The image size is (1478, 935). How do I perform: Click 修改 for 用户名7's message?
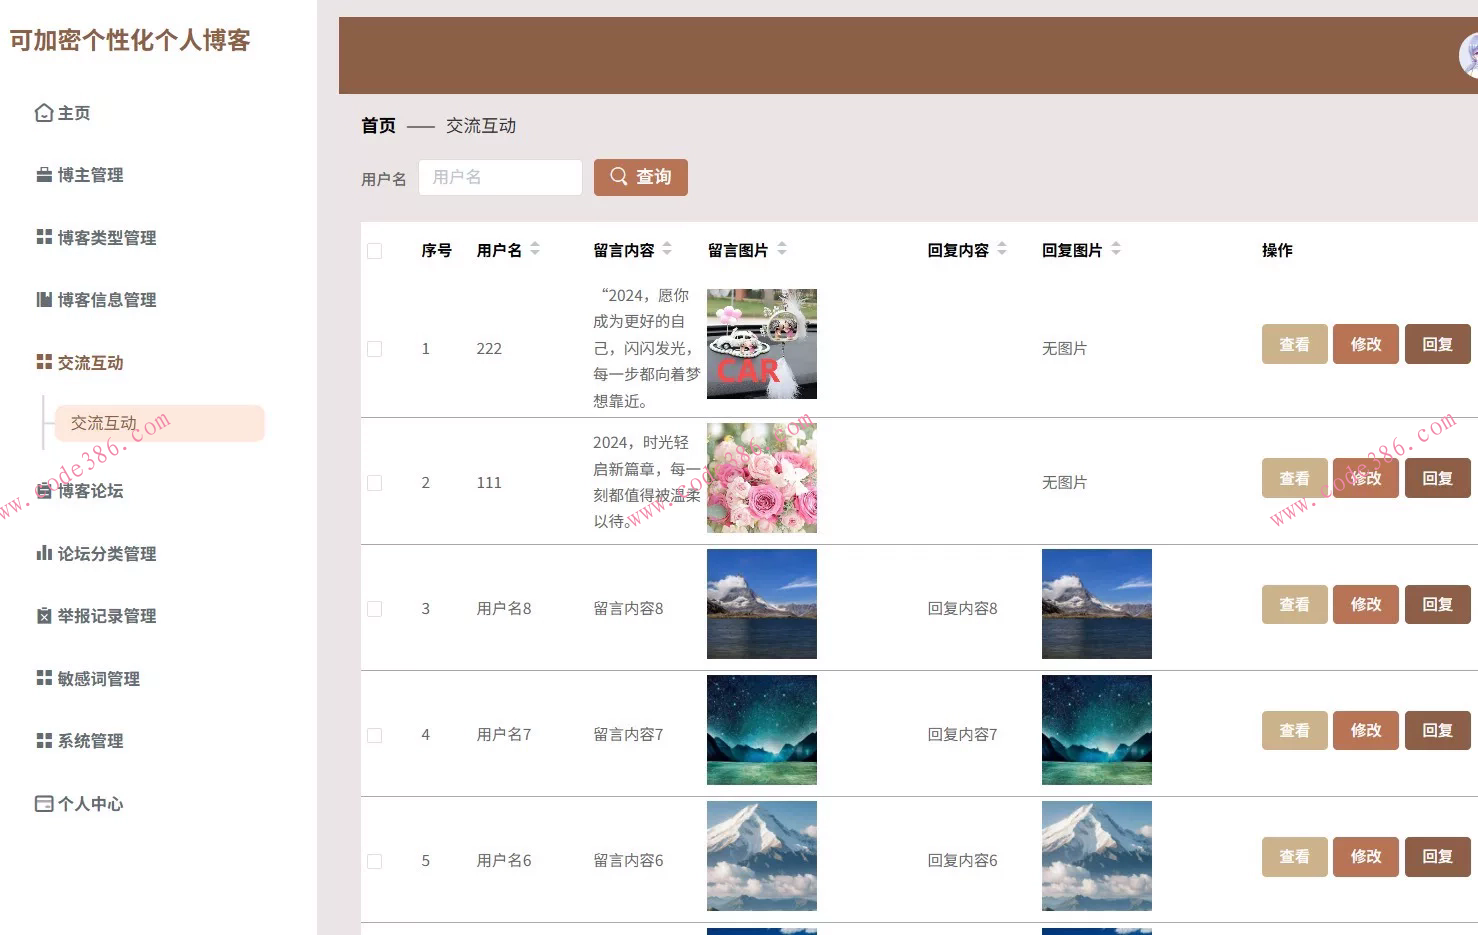pyautogui.click(x=1365, y=730)
